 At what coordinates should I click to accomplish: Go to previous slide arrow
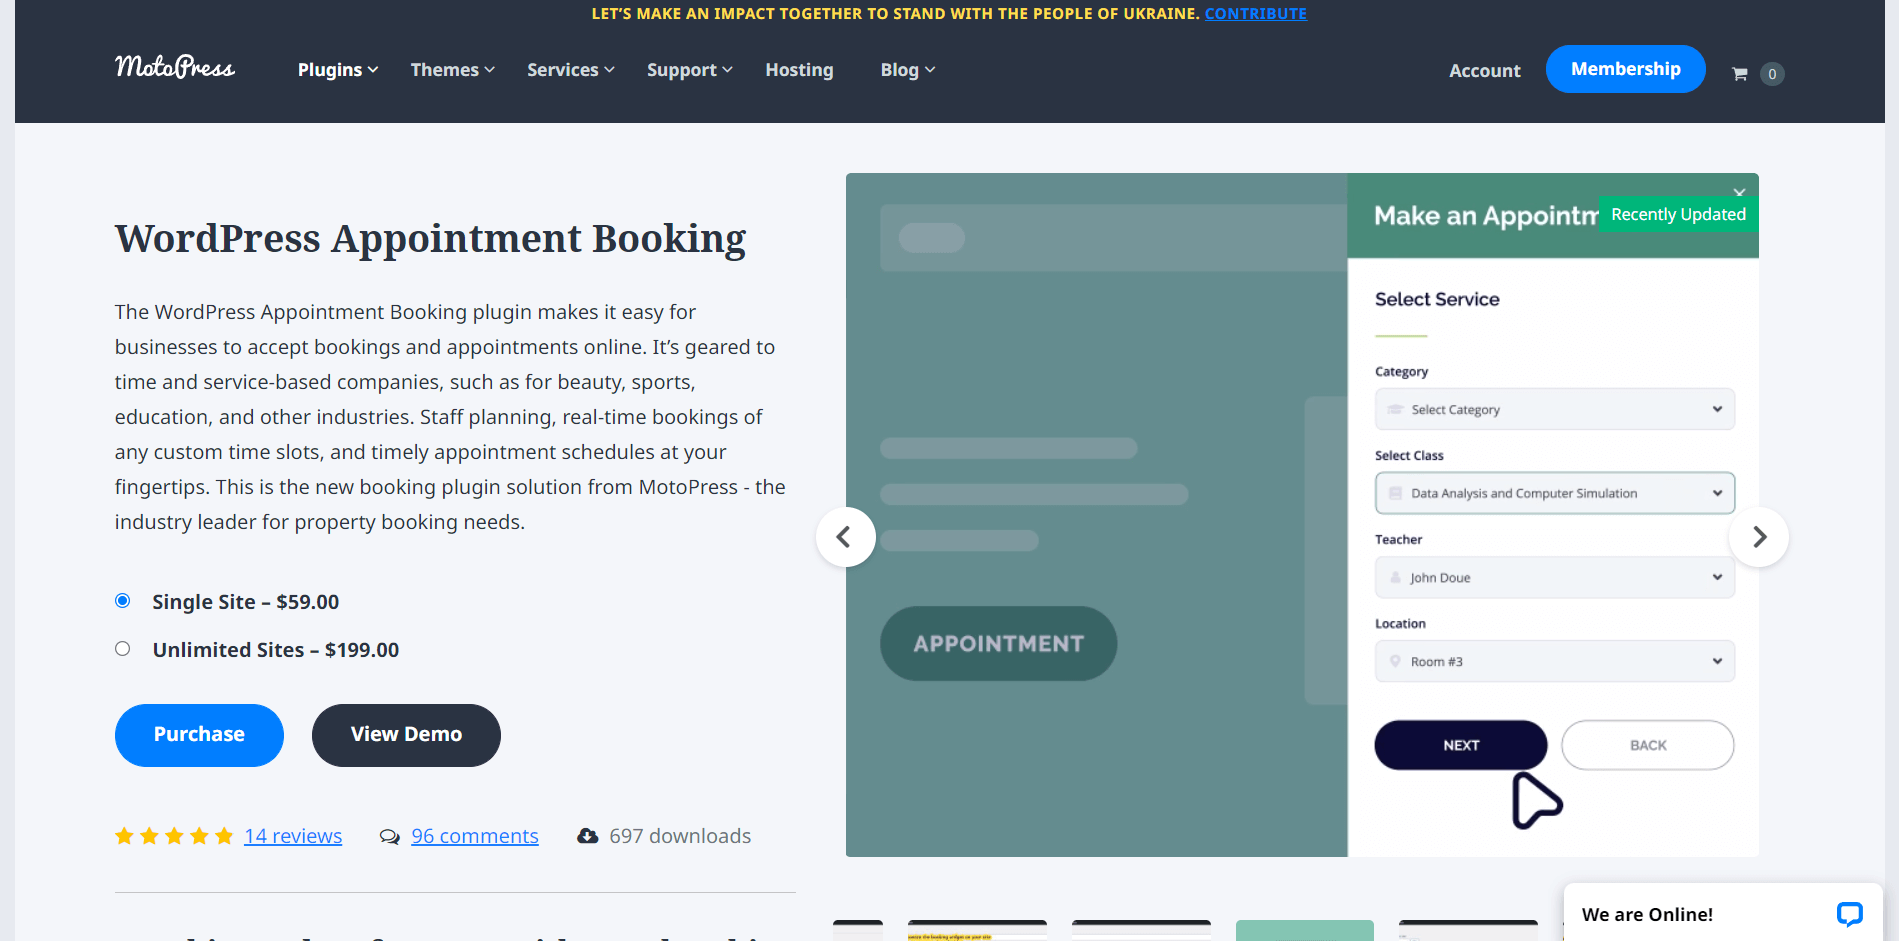tap(845, 537)
